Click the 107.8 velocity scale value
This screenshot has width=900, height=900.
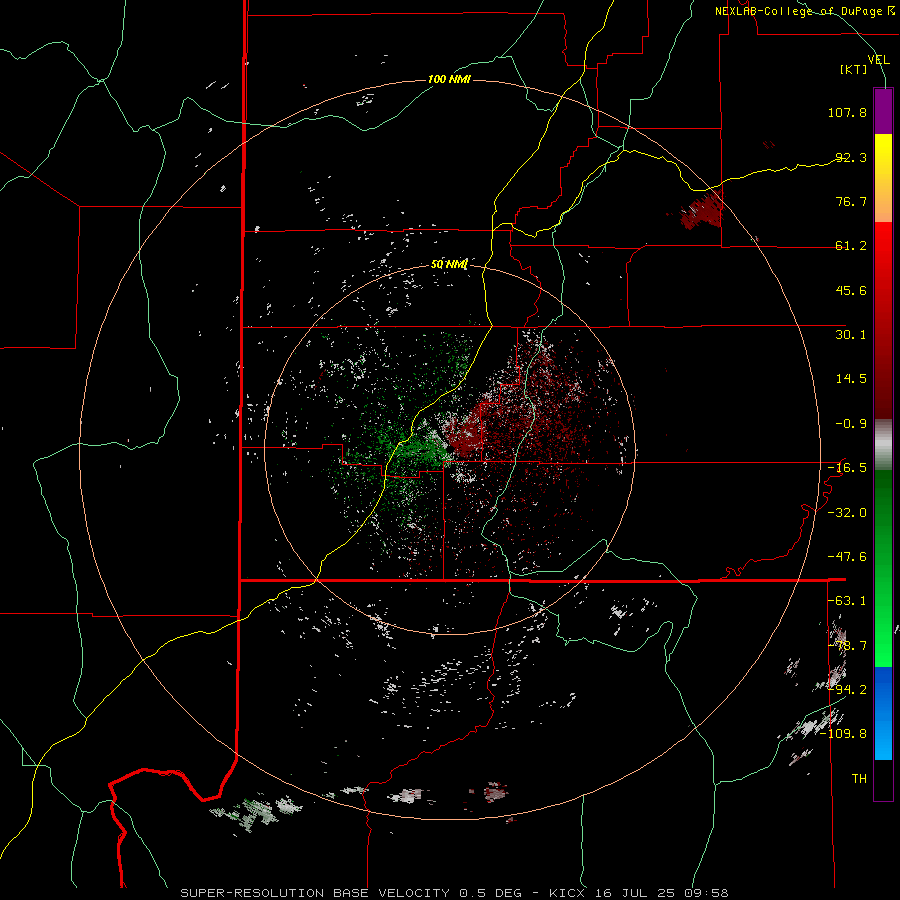point(847,112)
